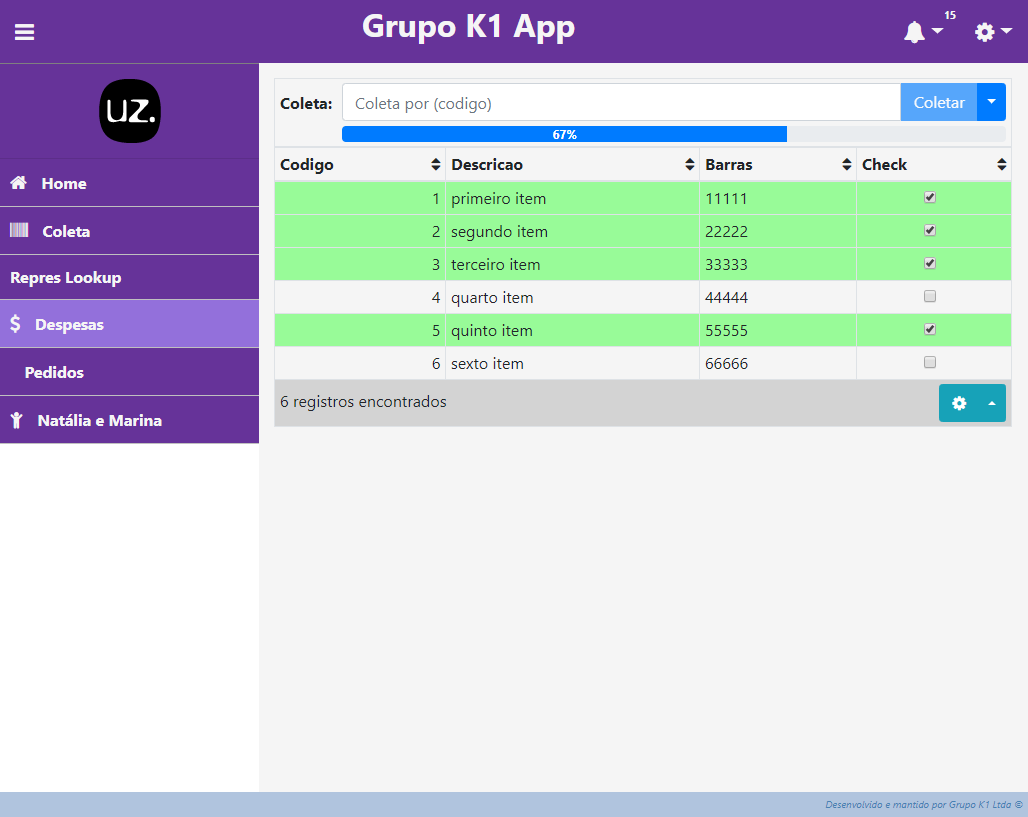Screen dimensions: 1028x817
Task: Open Coleta in the sidebar
Action: 129,231
